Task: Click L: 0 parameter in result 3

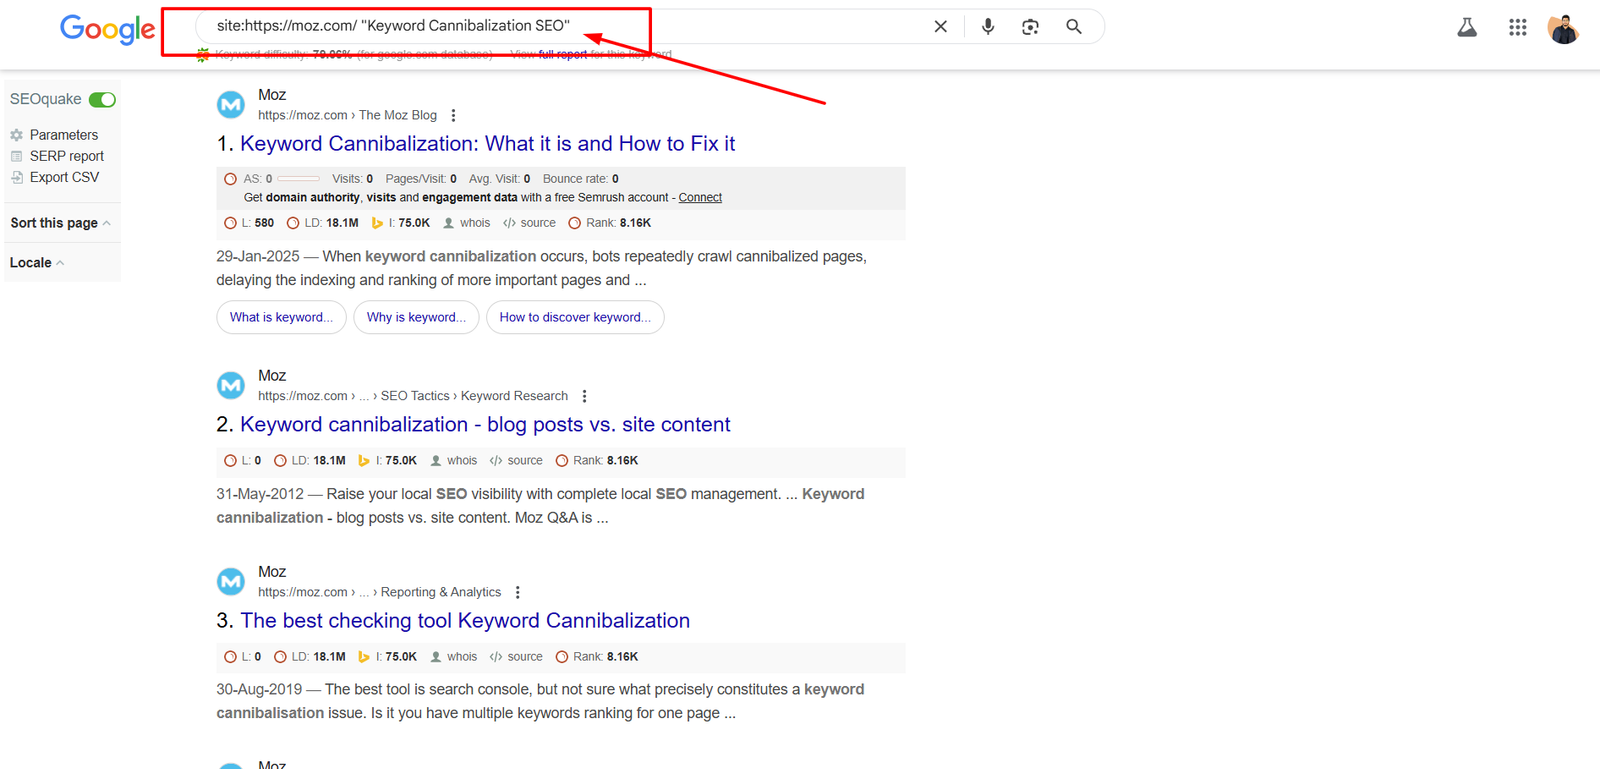Action: point(243,657)
